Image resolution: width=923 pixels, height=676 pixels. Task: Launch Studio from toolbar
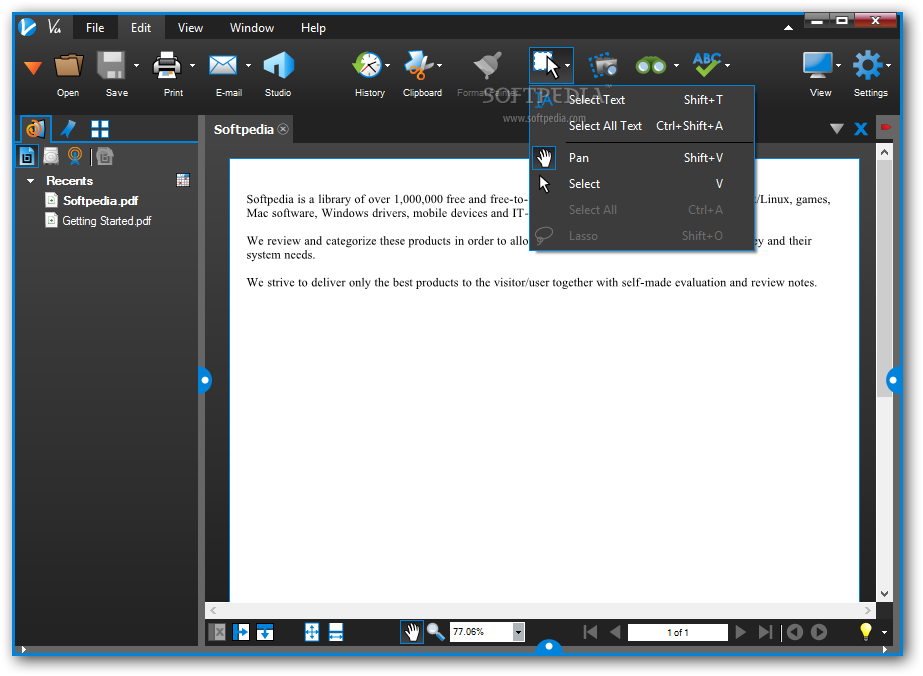pos(278,65)
